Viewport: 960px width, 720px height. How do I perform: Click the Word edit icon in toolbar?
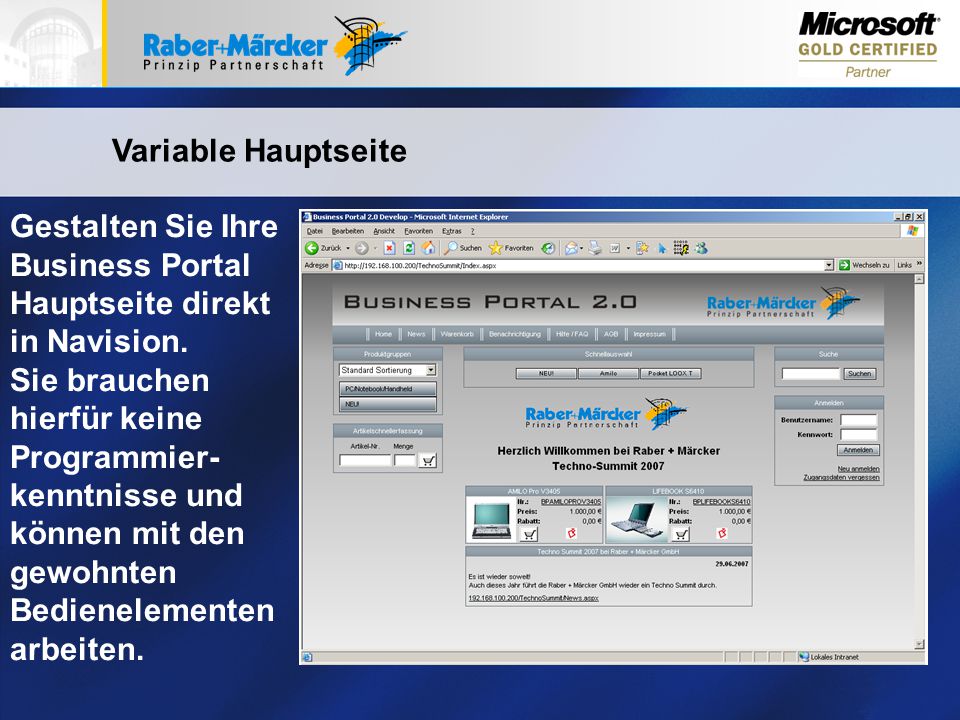pyautogui.click(x=615, y=248)
